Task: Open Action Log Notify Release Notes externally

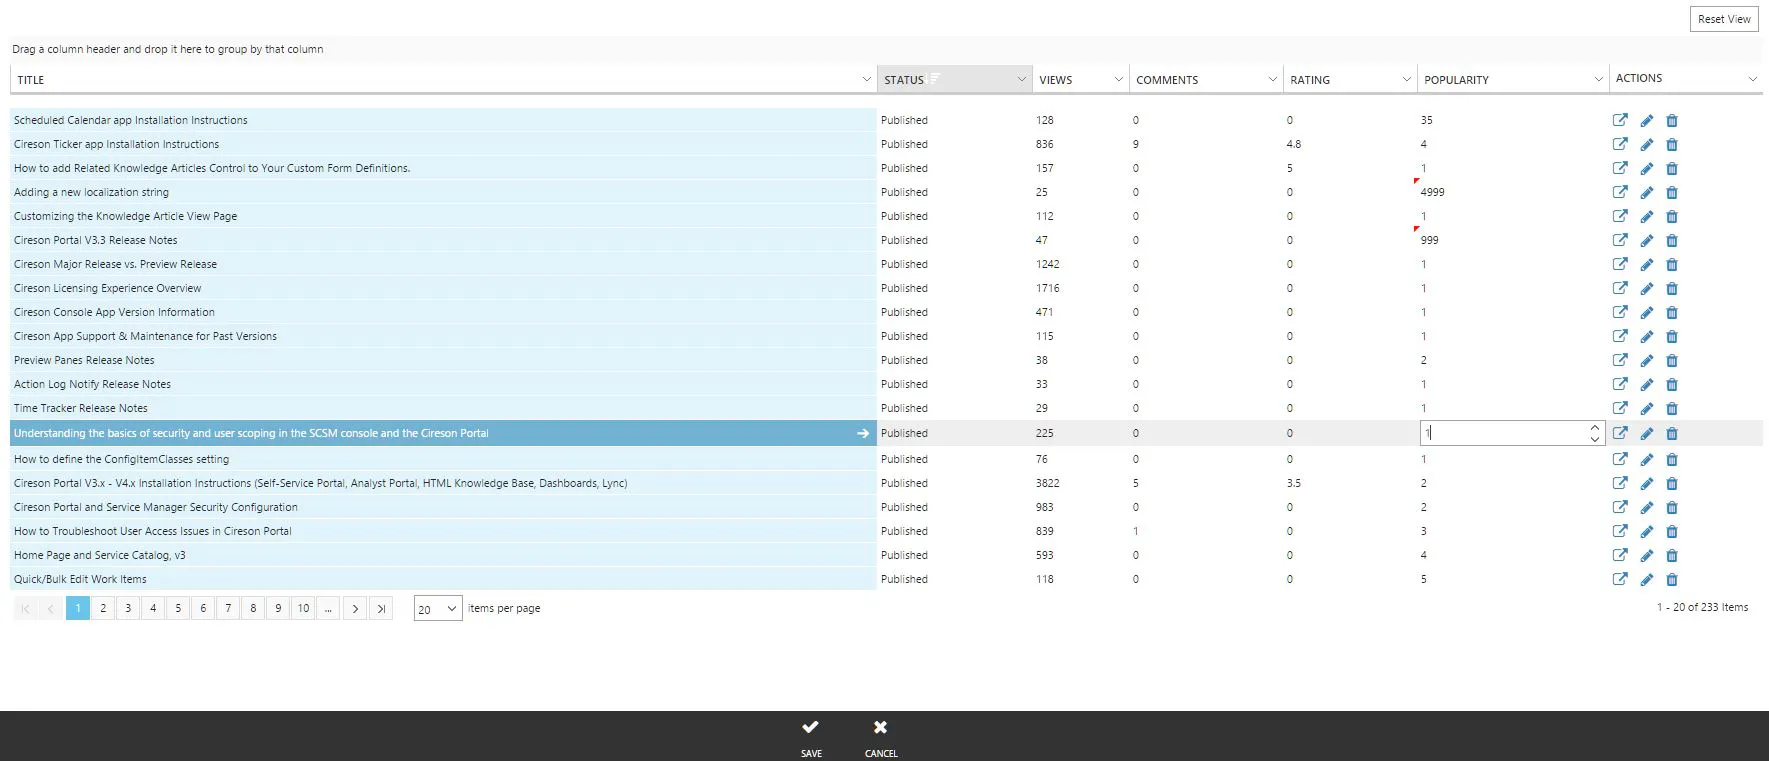Action: [x=1620, y=384]
